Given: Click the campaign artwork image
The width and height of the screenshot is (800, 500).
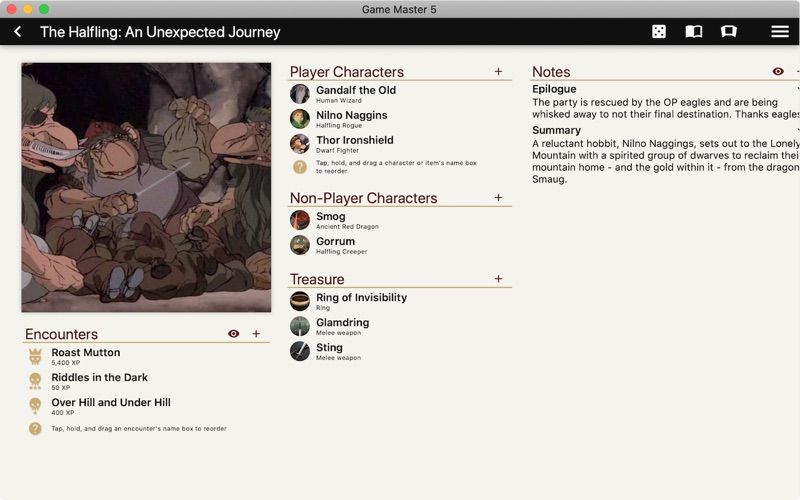Looking at the screenshot, I should point(146,187).
